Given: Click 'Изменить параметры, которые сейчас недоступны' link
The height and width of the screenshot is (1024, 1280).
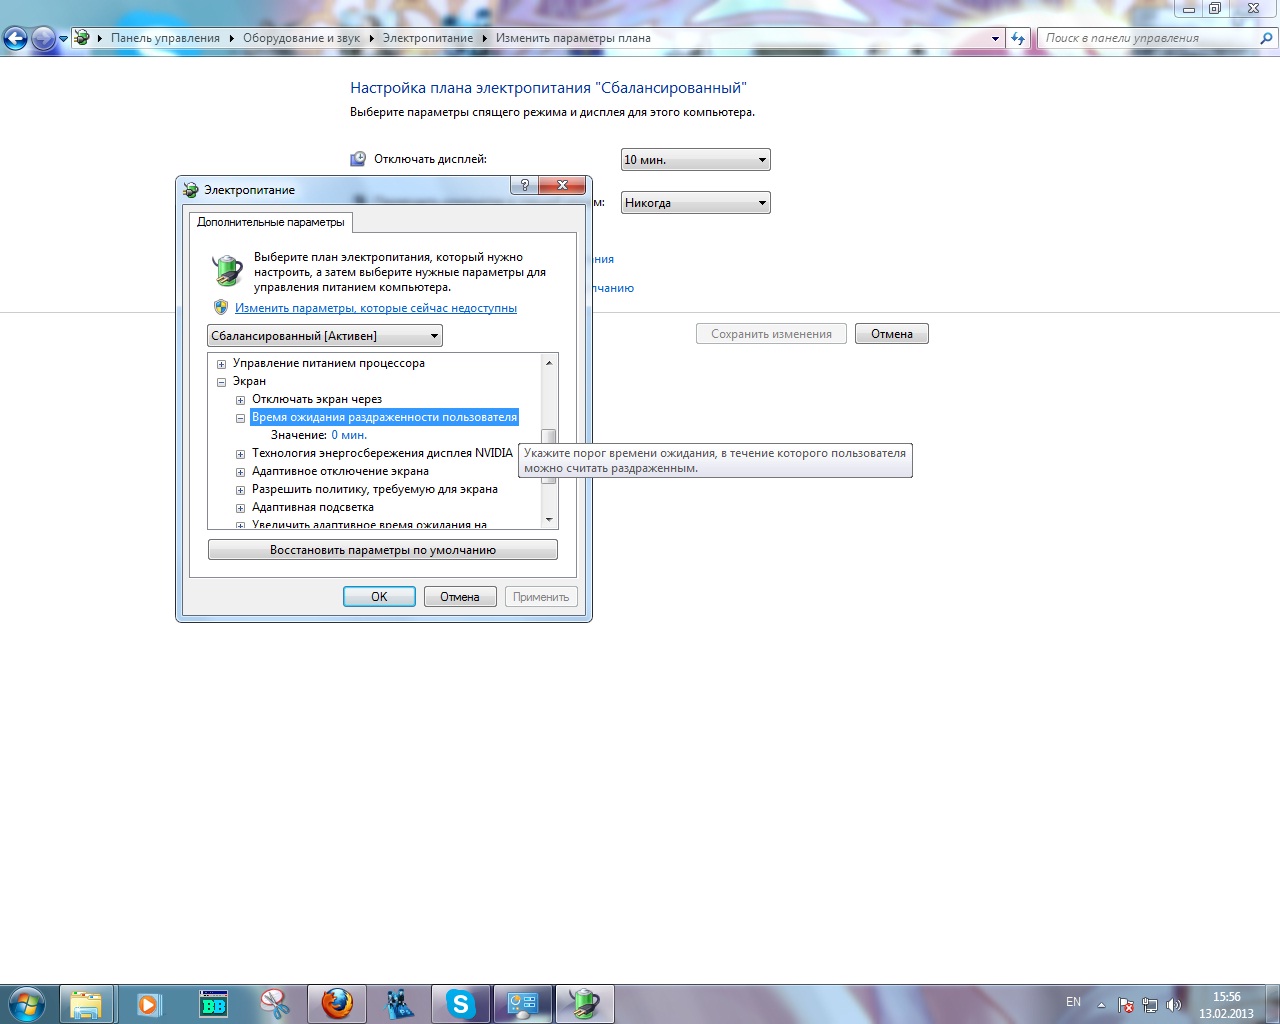Looking at the screenshot, I should [x=375, y=308].
